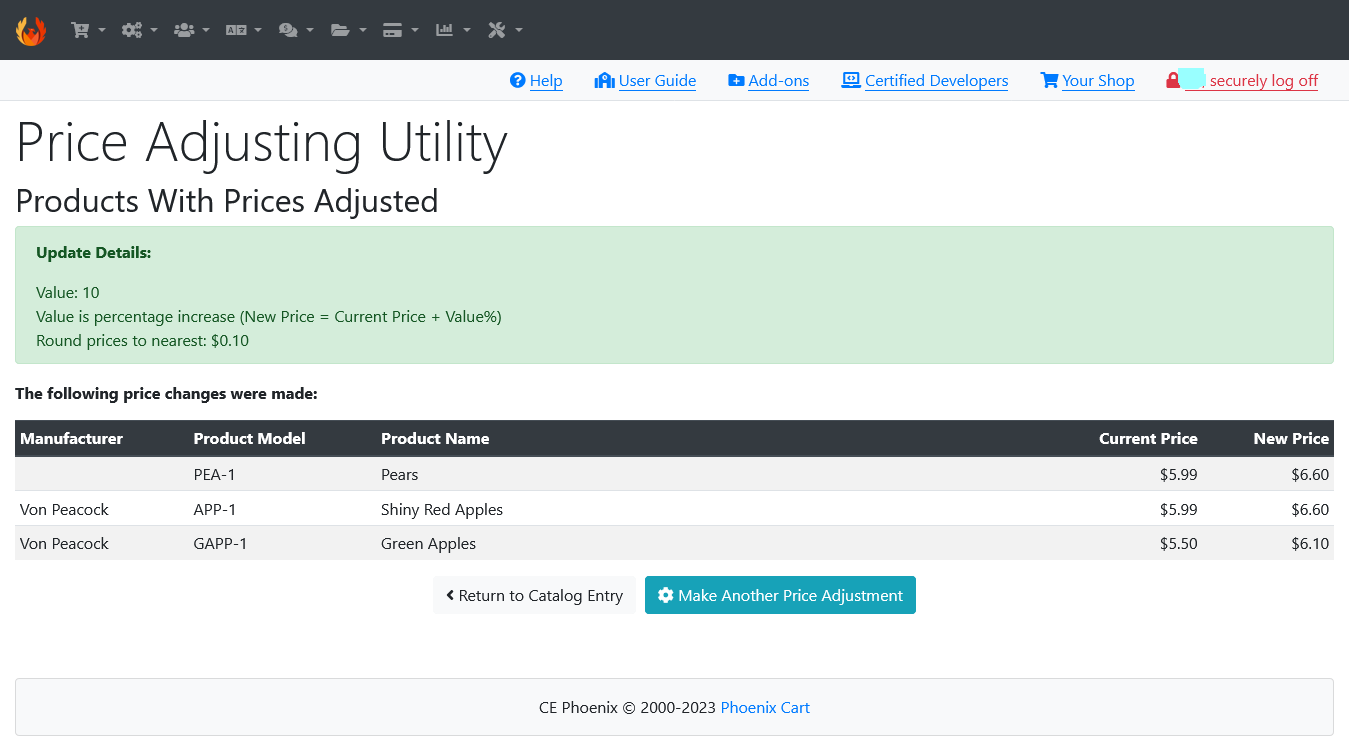Click the Update Details heading
Image resolution: width=1349 pixels, height=752 pixels.
tap(93, 253)
